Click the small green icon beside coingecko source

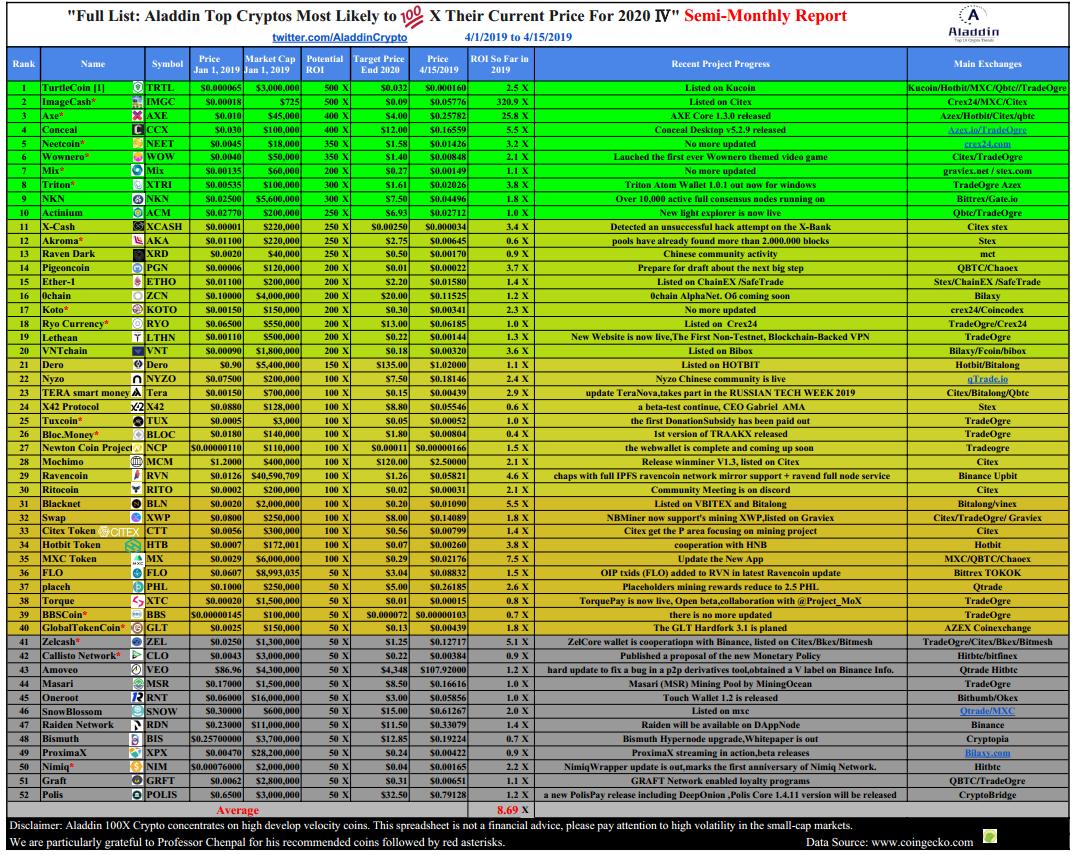click(x=989, y=836)
